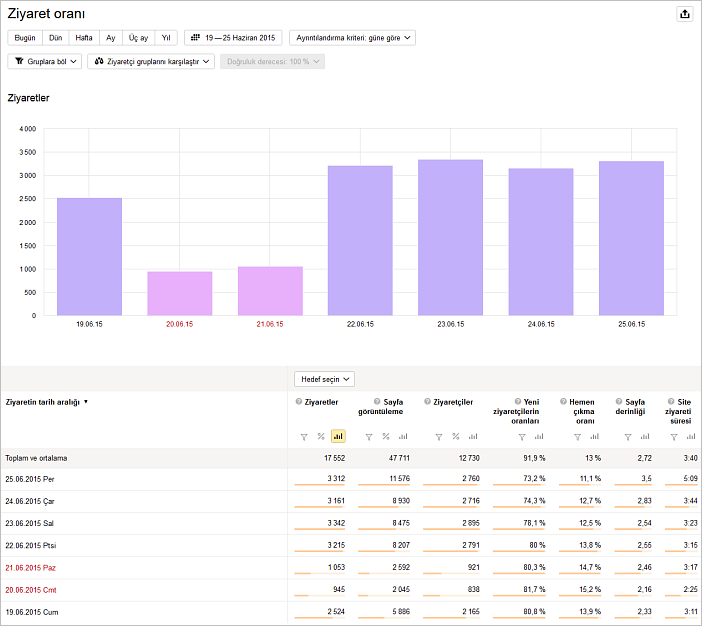The height and width of the screenshot is (626, 702).
Task: Click the Ziyaretler column header
Action: pos(321,402)
